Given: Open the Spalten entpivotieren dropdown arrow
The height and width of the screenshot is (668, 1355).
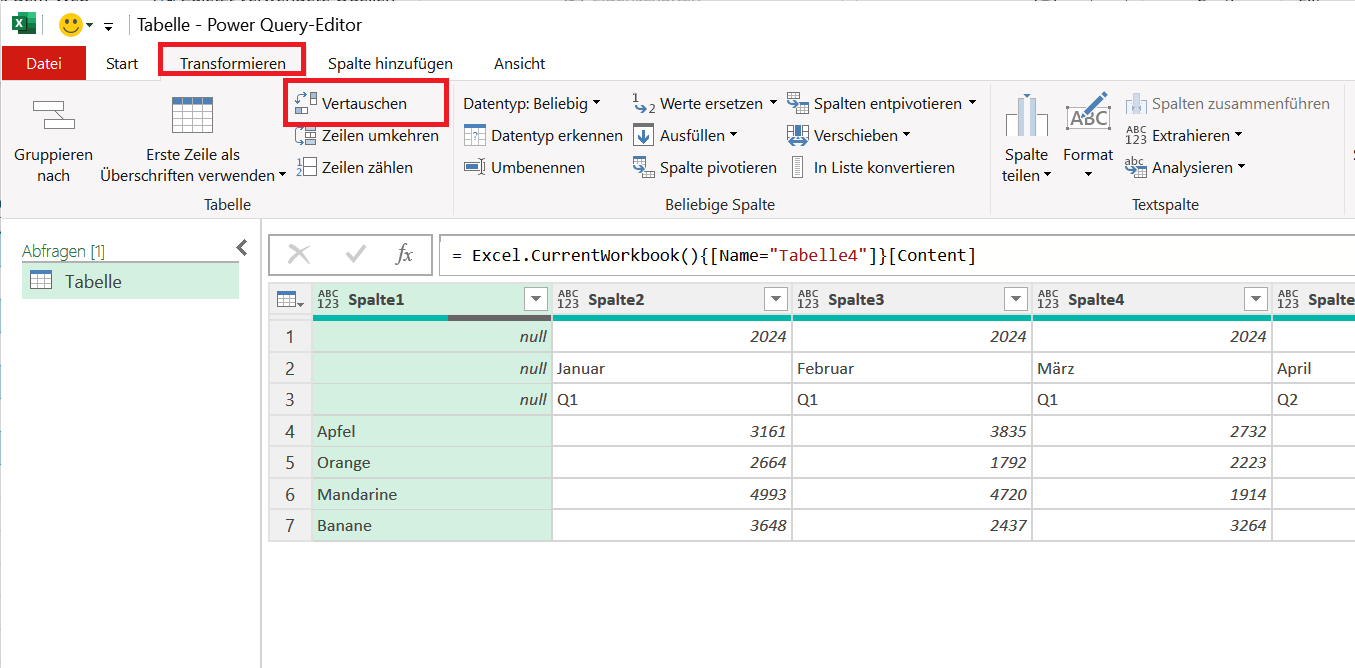Looking at the screenshot, I should pyautogui.click(x=971, y=103).
